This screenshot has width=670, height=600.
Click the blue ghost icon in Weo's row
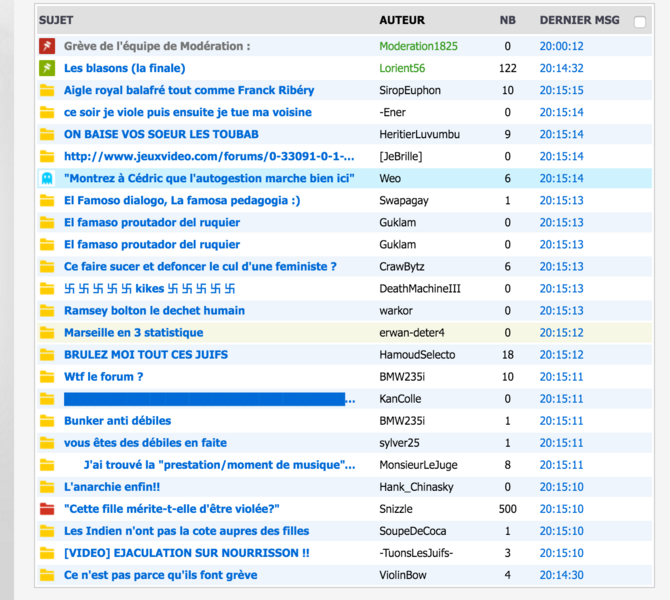tap(46, 178)
